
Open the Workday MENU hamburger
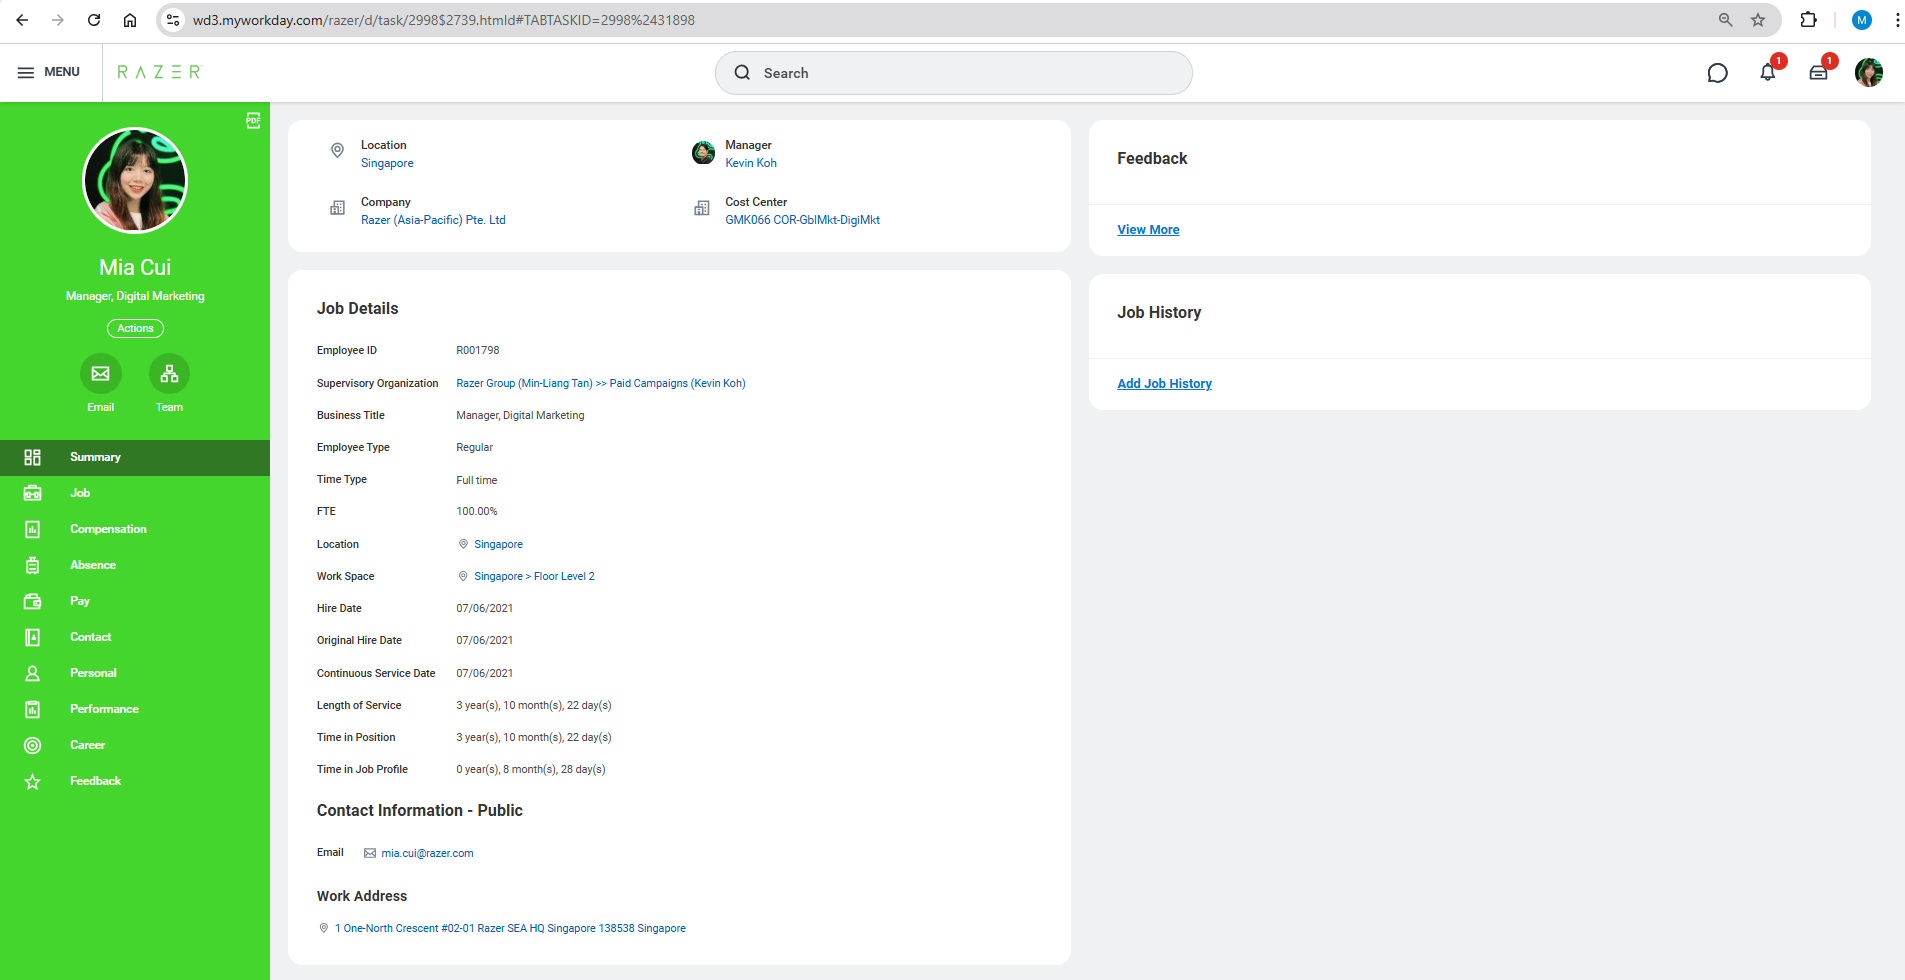49,72
